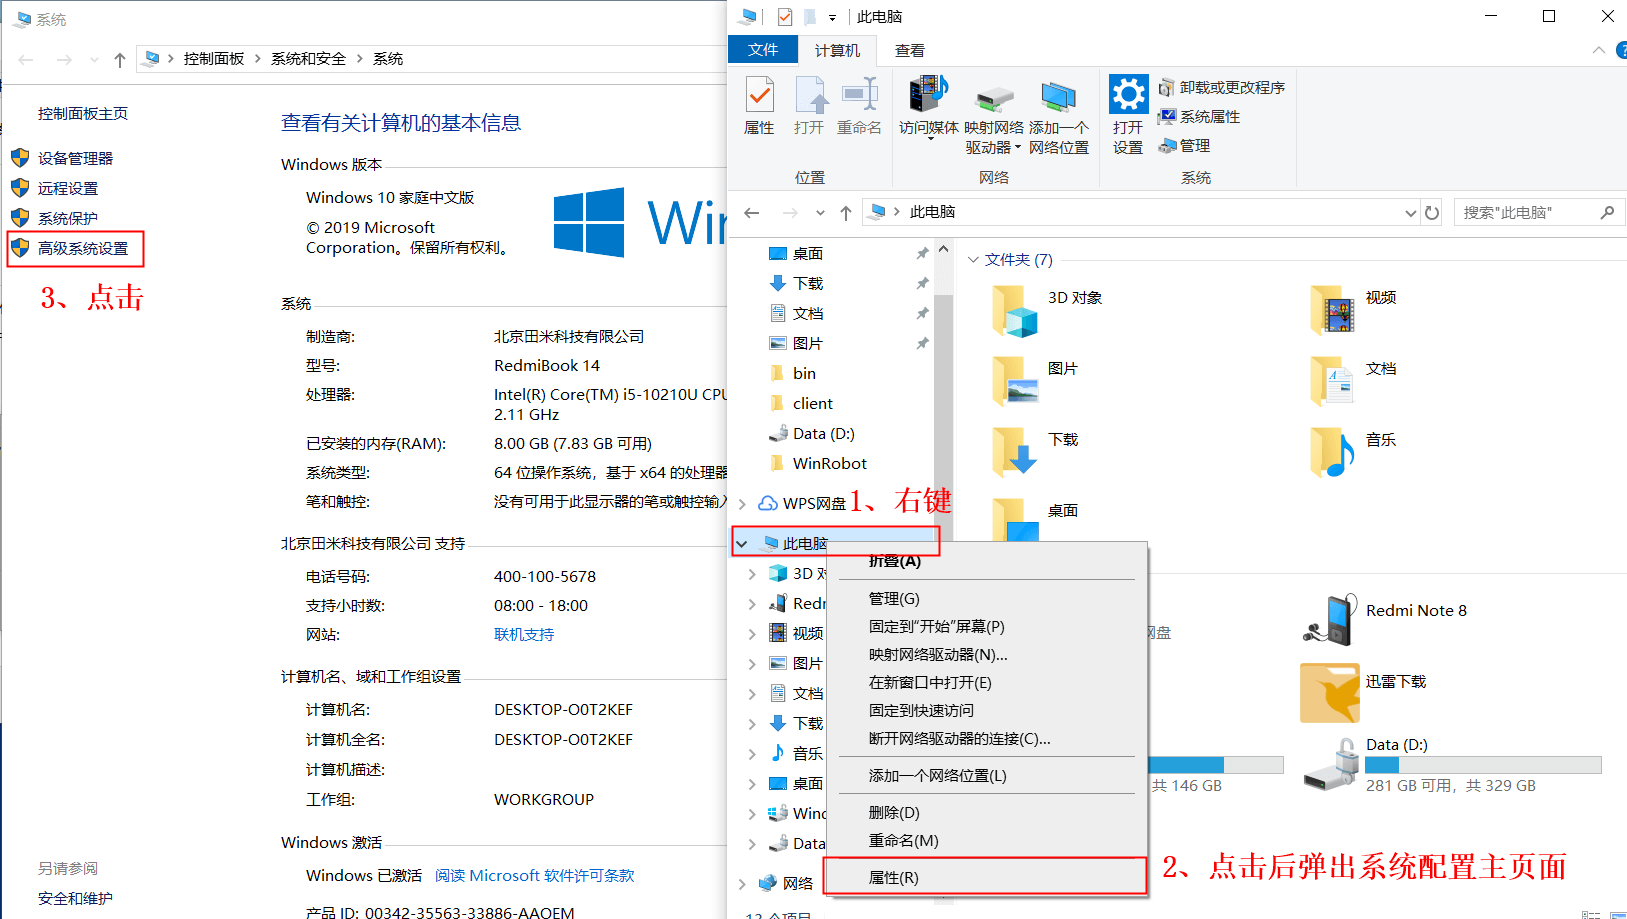
Task: Expand the WPS网盘 tree node
Action: pyautogui.click(x=742, y=503)
